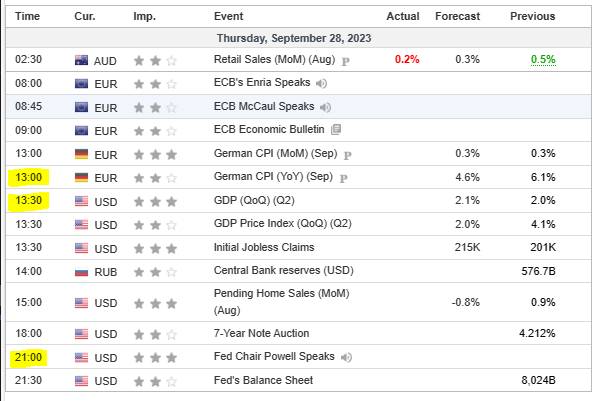Click German flag in German CPI (MoM) row

(x=82, y=154)
